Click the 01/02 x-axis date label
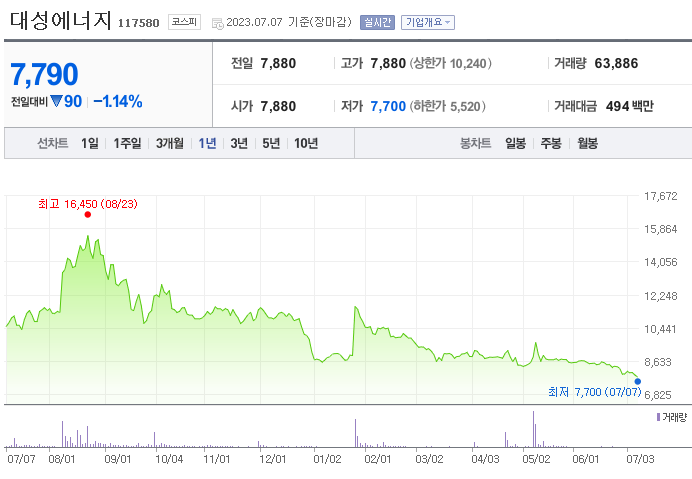692x479 pixels. [x=327, y=459]
